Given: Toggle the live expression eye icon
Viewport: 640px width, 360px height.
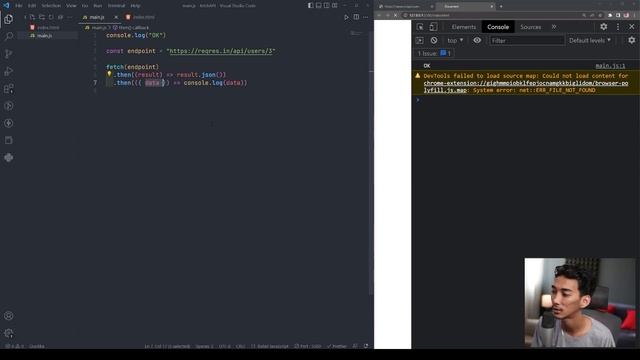Looking at the screenshot, I should tap(477, 40).
